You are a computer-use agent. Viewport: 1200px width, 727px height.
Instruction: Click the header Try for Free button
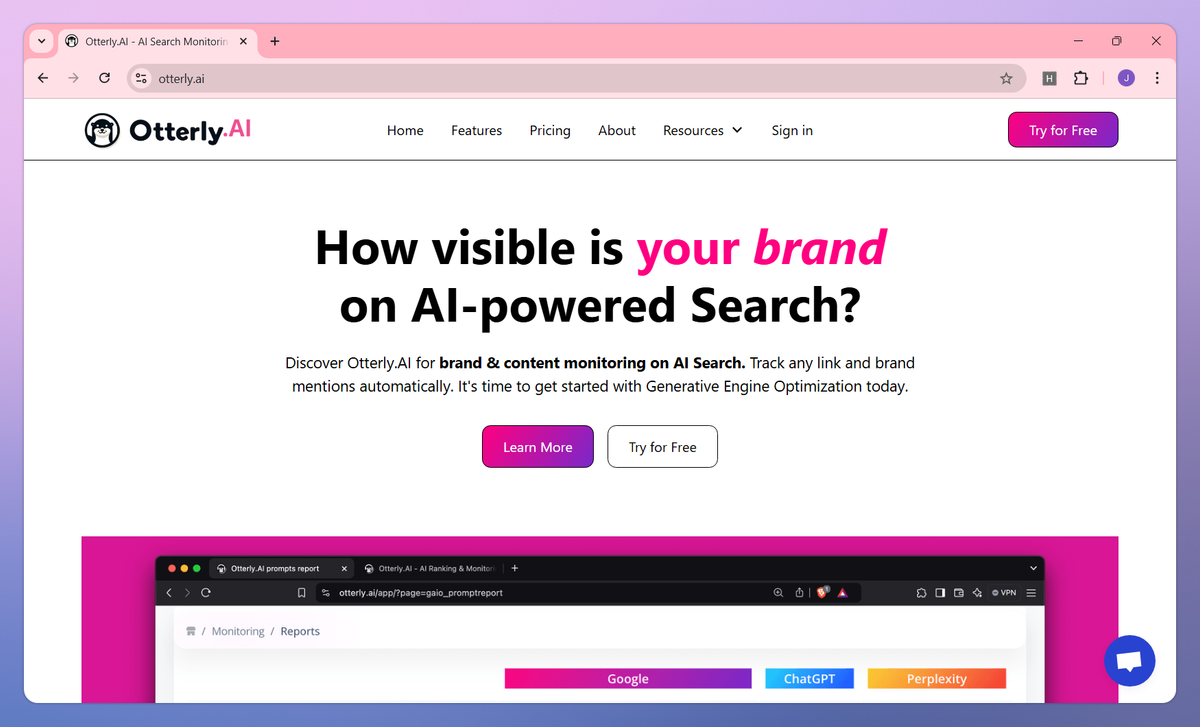(x=1063, y=130)
